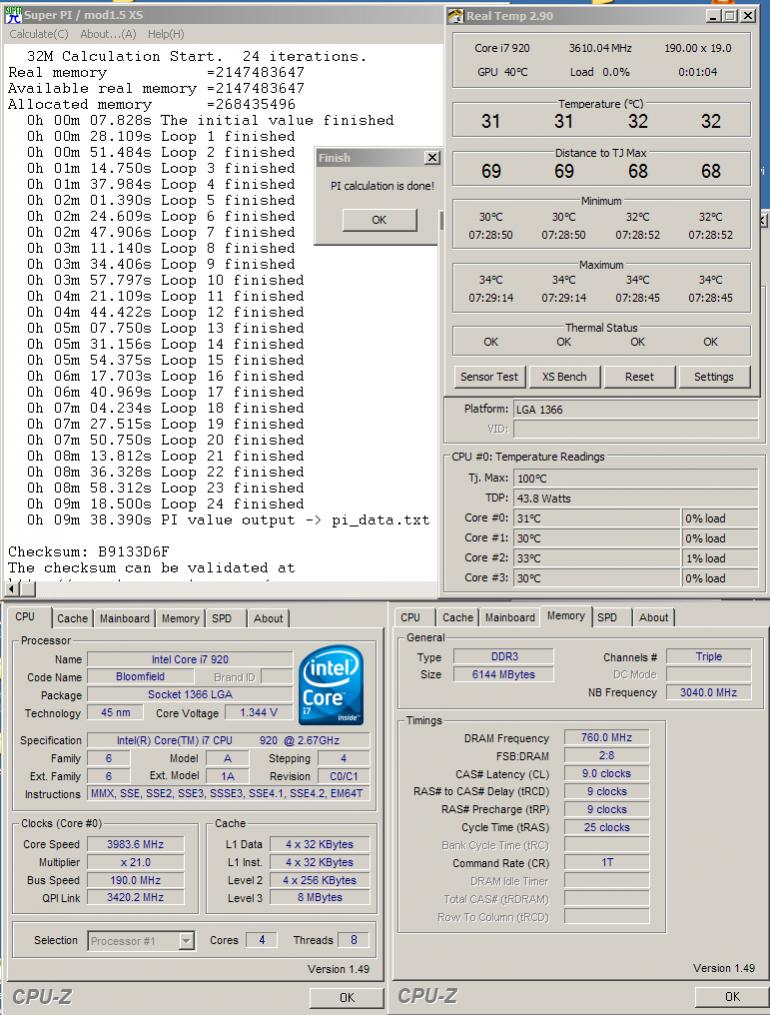The width and height of the screenshot is (770, 1015).
Task: Click OK in left CPU-Z window
Action: coord(347,998)
